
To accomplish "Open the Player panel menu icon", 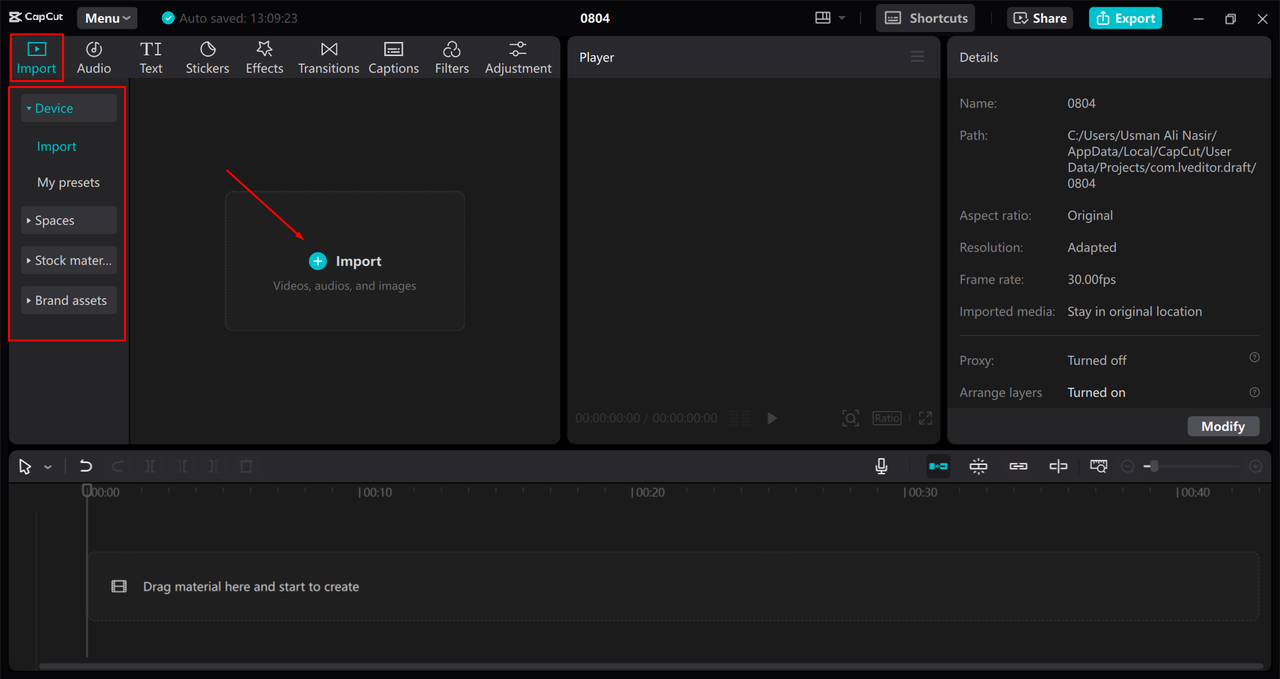I will point(917,57).
